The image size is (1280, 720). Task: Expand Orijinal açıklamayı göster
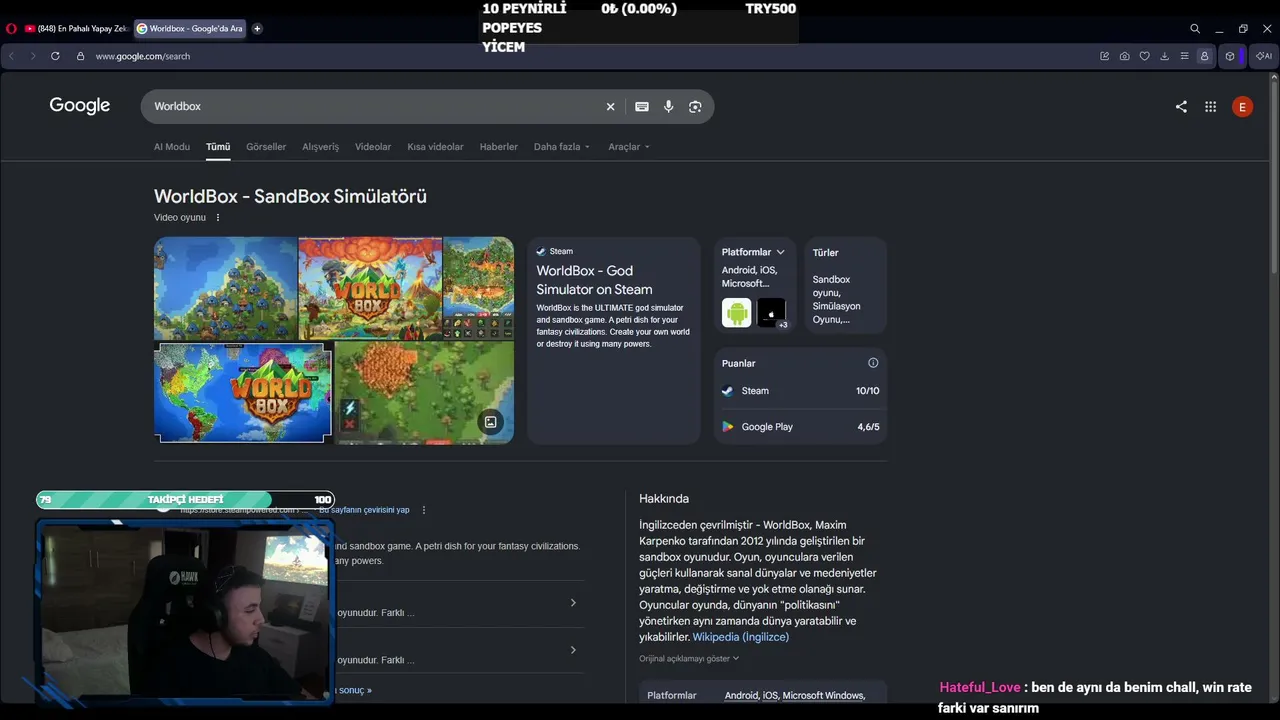click(689, 659)
